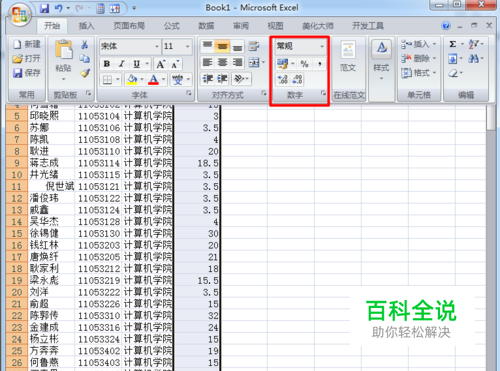Screen dimensions: 500x371
Task: Toggle center horizontal alignment
Action: coord(222,62)
